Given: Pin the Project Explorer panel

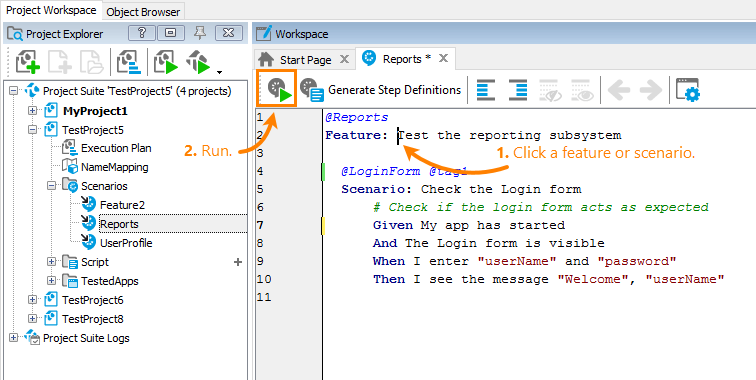Looking at the screenshot, I should click(x=200, y=33).
